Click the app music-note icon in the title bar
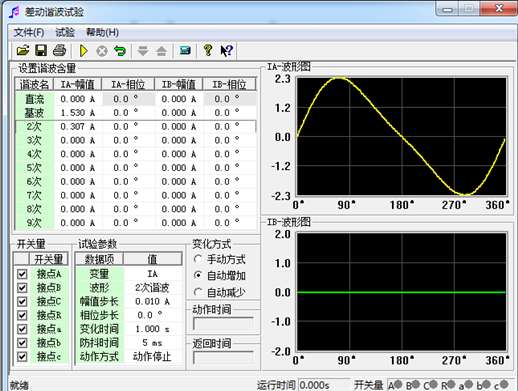The width and height of the screenshot is (518, 391). tap(14, 12)
